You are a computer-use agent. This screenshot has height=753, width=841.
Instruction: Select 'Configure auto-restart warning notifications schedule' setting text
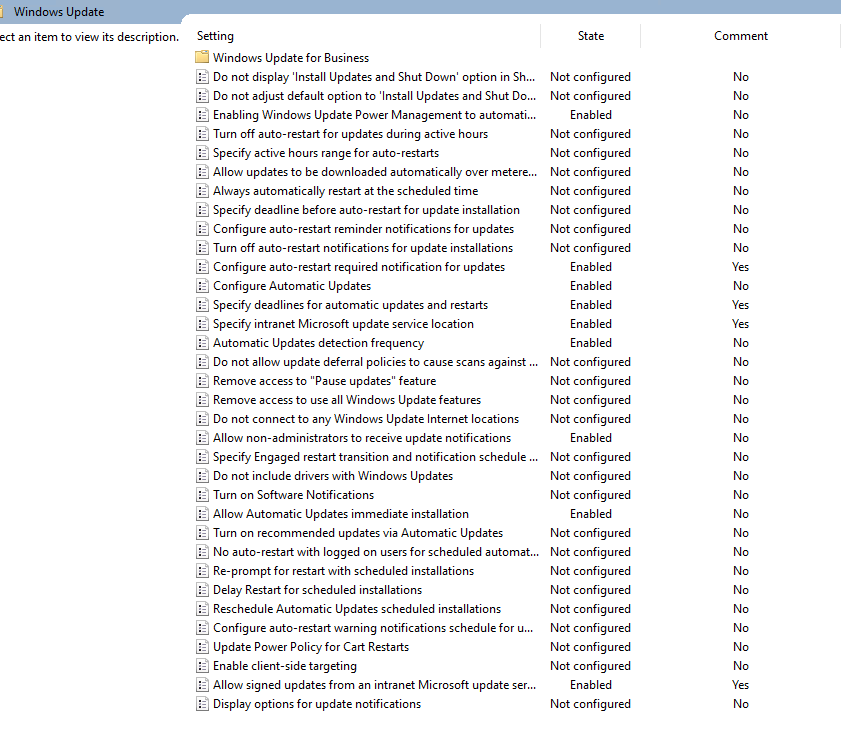point(373,628)
